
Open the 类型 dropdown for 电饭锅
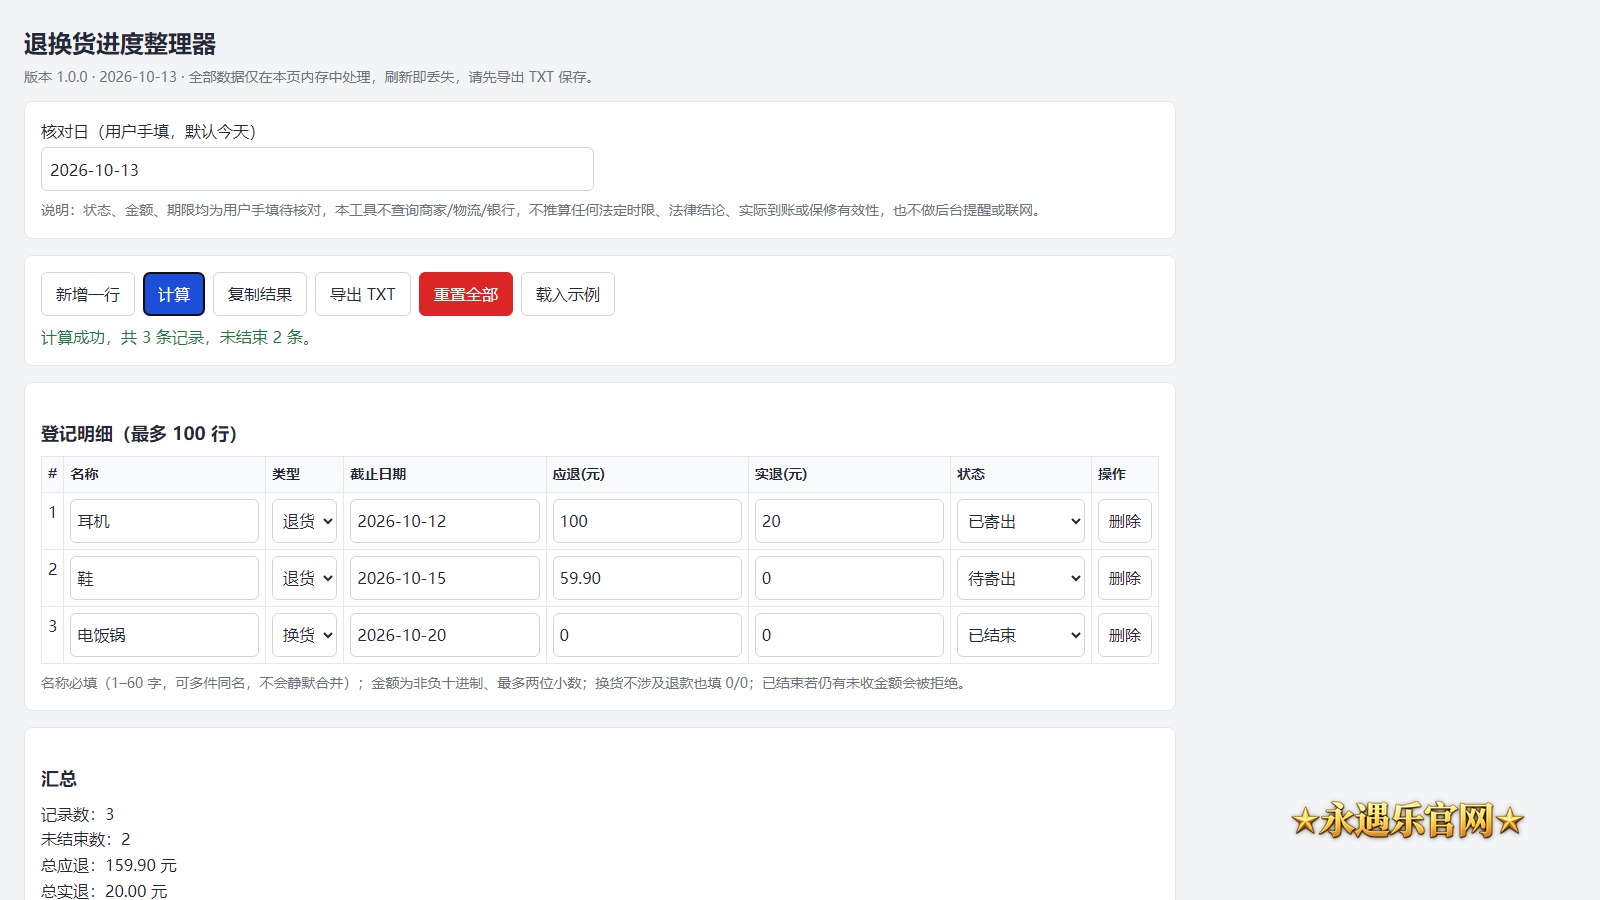tap(304, 635)
